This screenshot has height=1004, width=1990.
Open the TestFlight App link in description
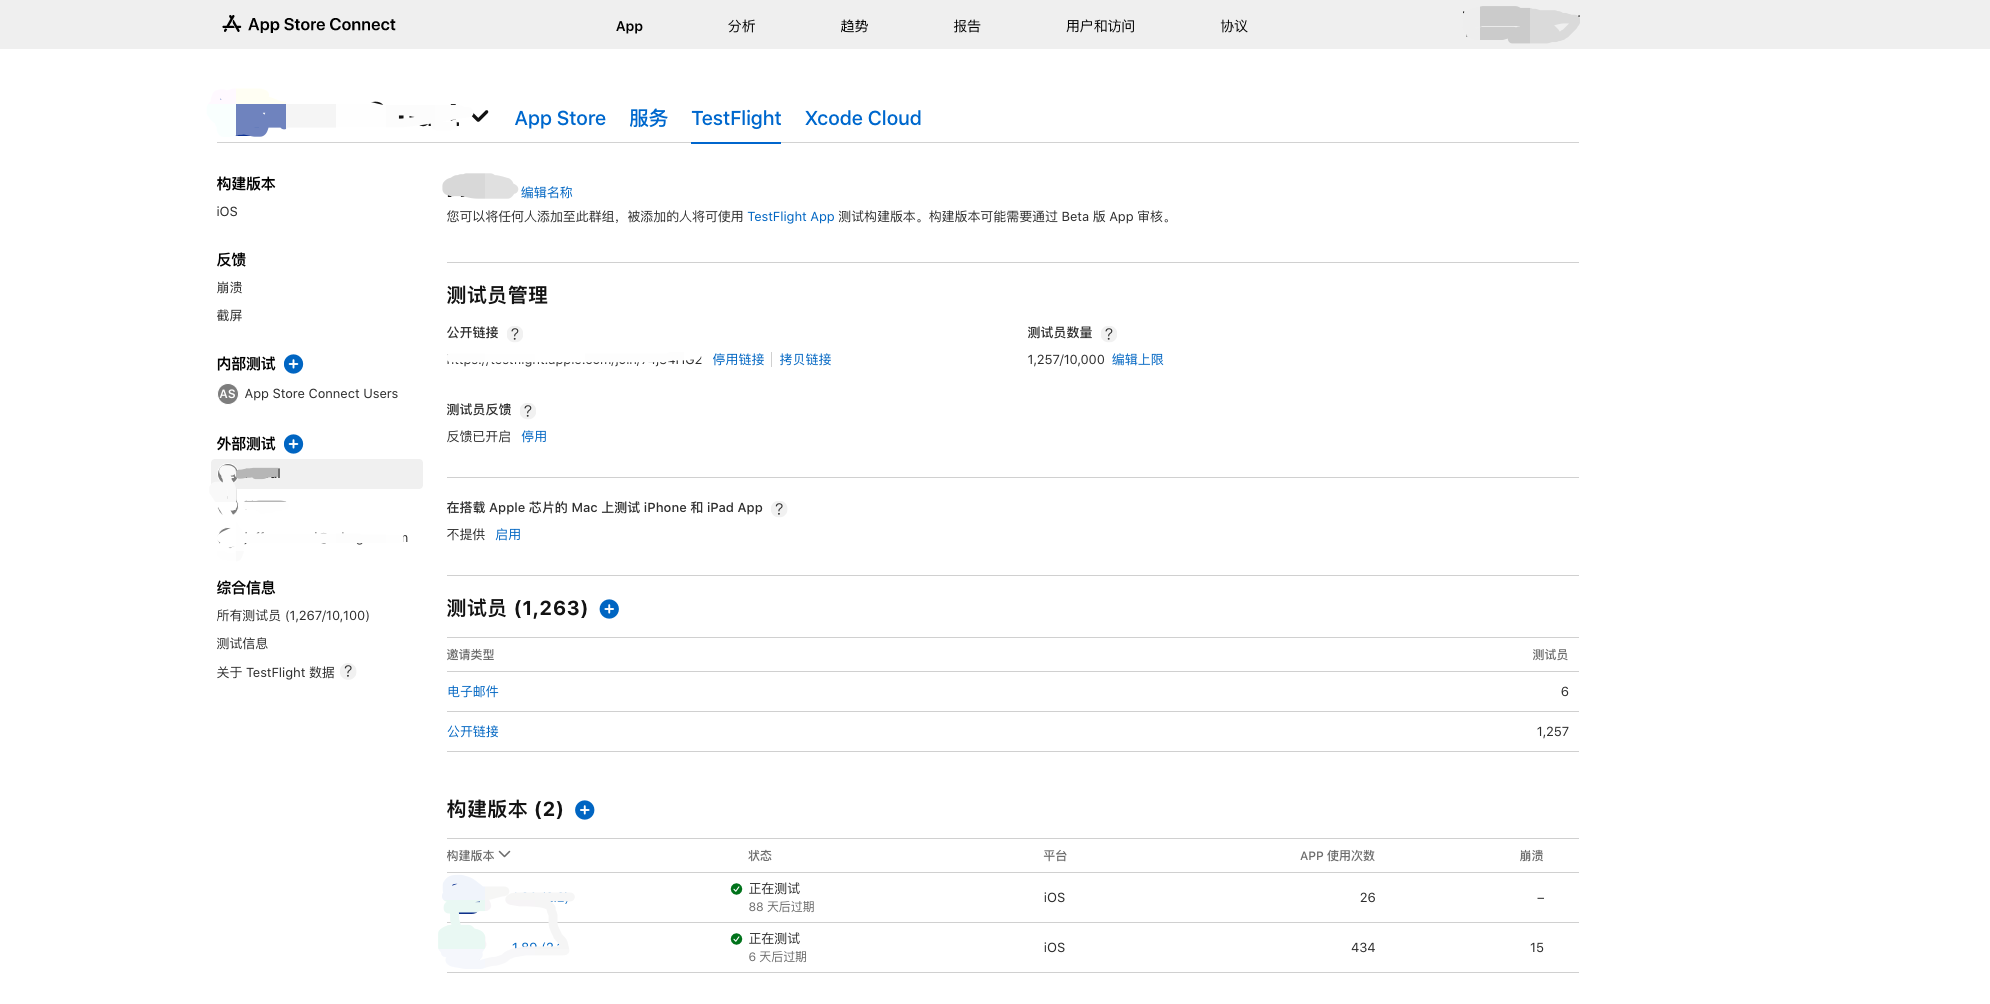[790, 217]
